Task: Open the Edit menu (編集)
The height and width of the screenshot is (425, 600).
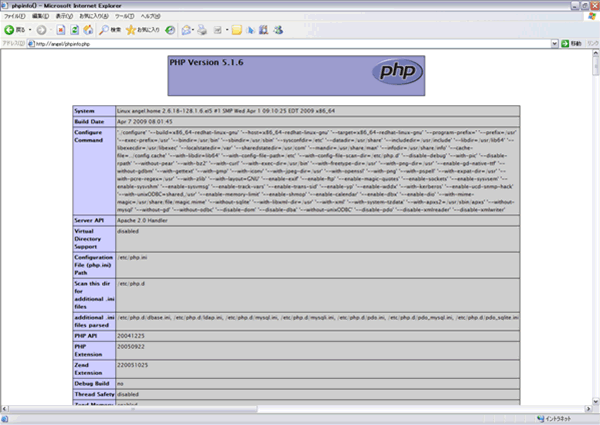Action: (40, 16)
